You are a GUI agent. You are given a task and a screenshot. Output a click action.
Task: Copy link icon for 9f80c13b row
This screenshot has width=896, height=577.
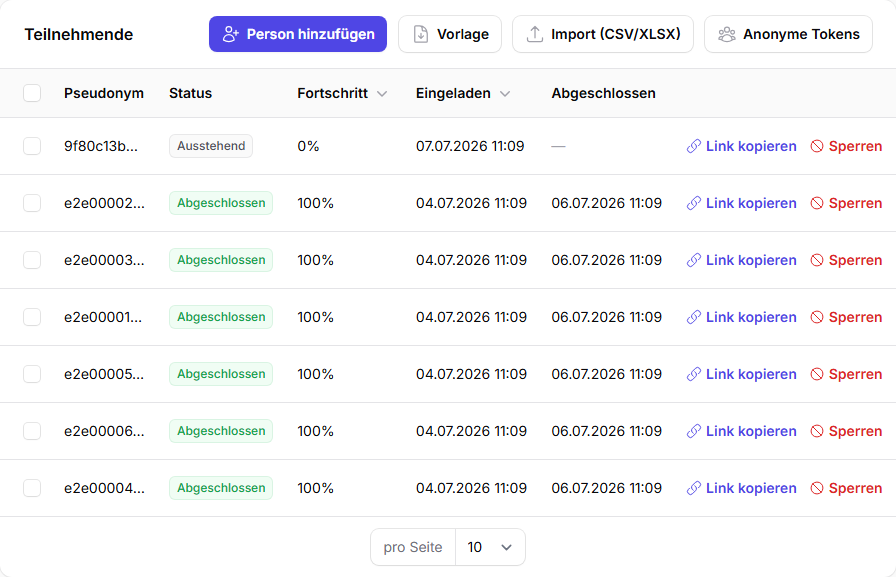[694, 146]
